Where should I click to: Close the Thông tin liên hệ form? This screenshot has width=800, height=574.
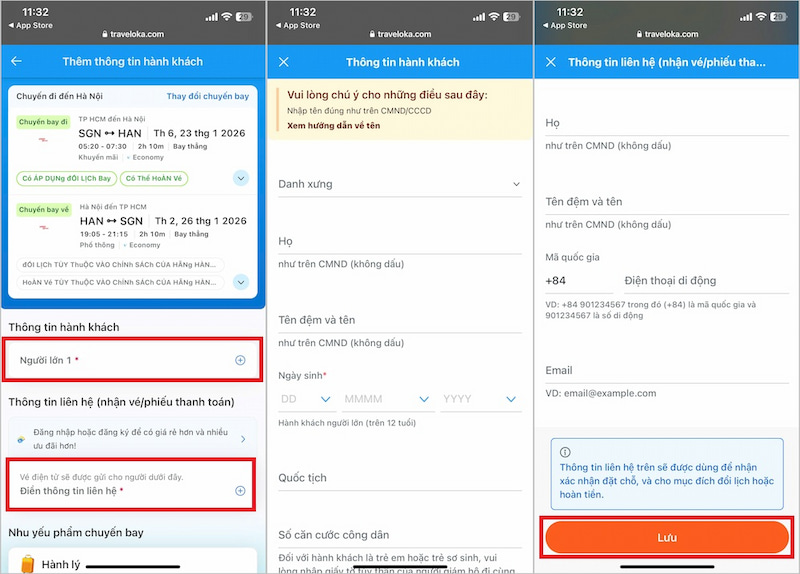click(551, 62)
